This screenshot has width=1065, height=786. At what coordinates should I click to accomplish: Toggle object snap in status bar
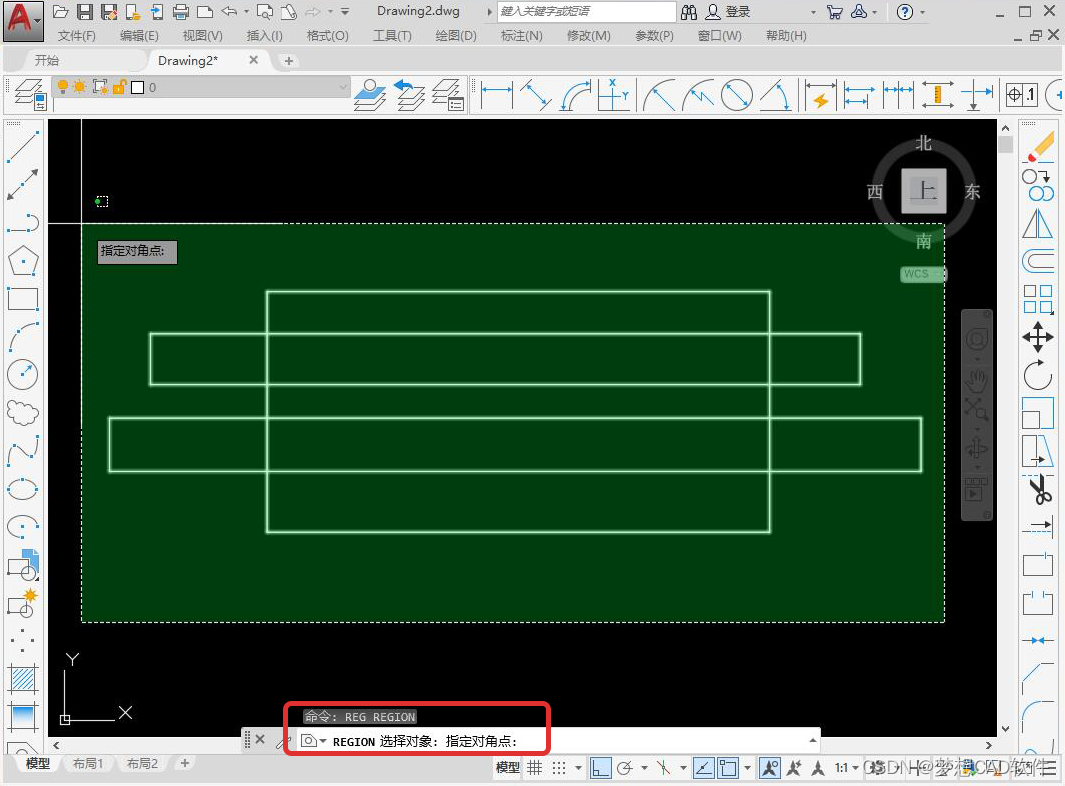click(727, 768)
